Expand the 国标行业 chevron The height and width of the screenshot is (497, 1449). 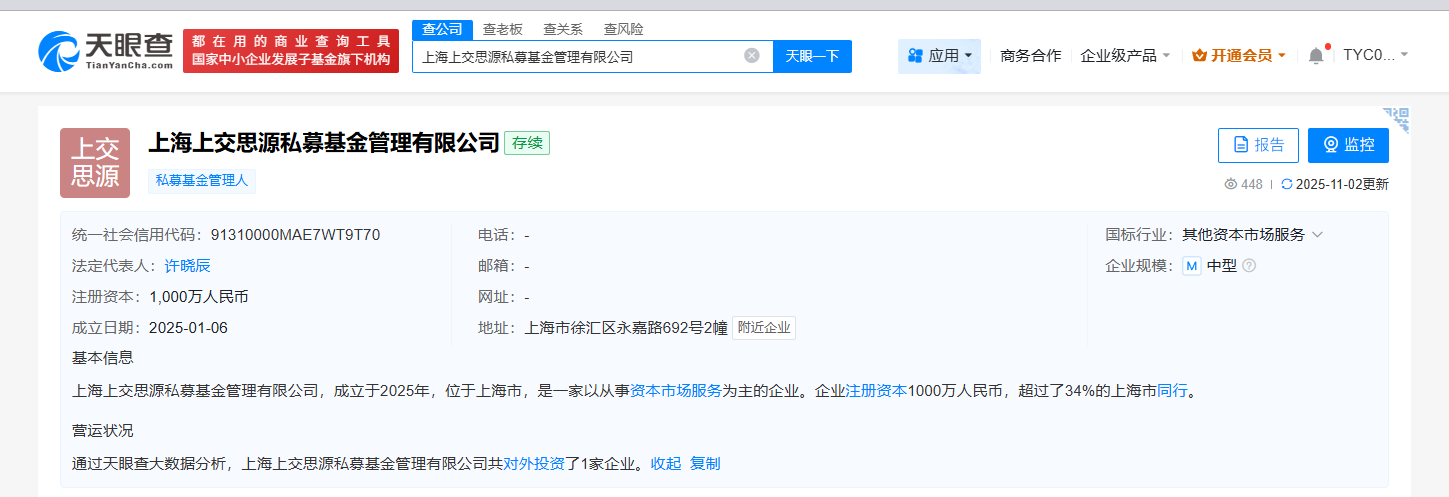click(1317, 235)
